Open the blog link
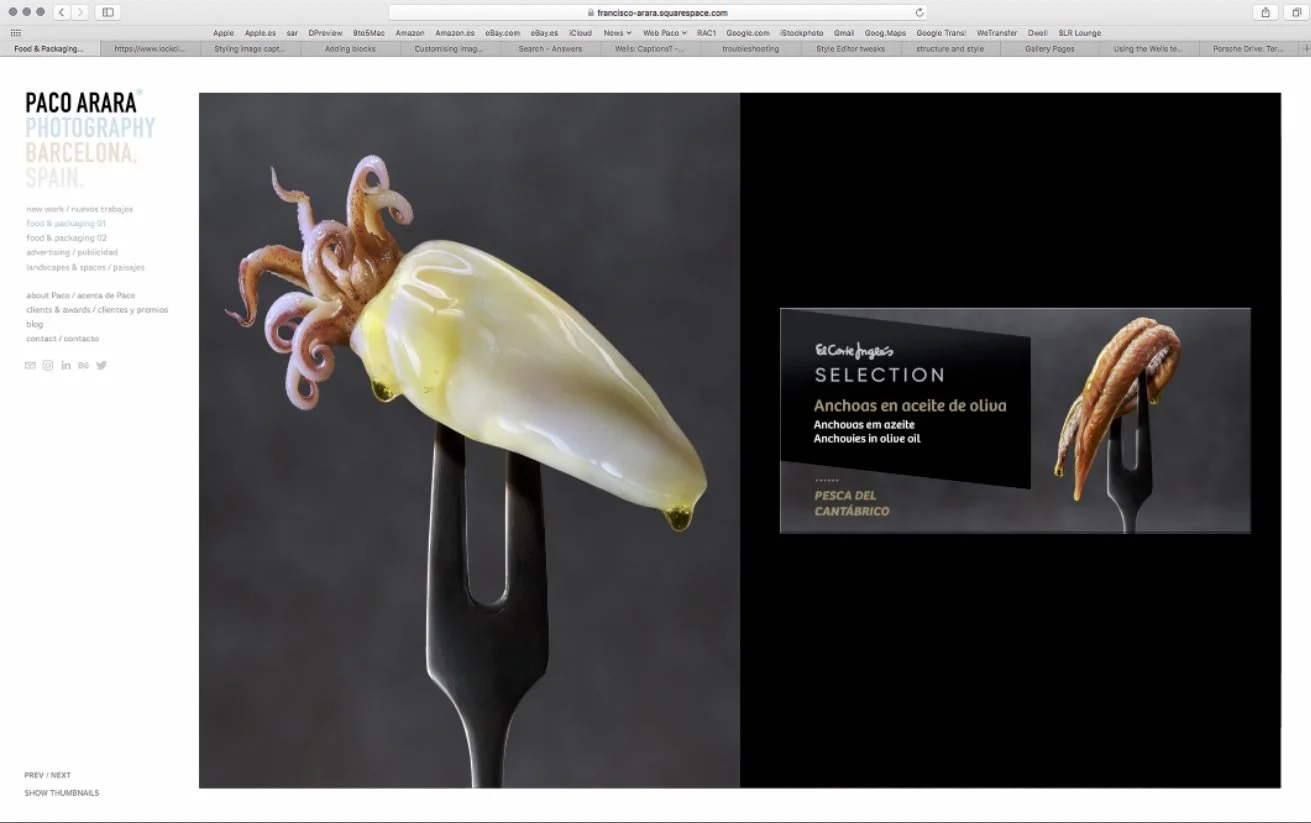The height and width of the screenshot is (823, 1311). tap(34, 324)
